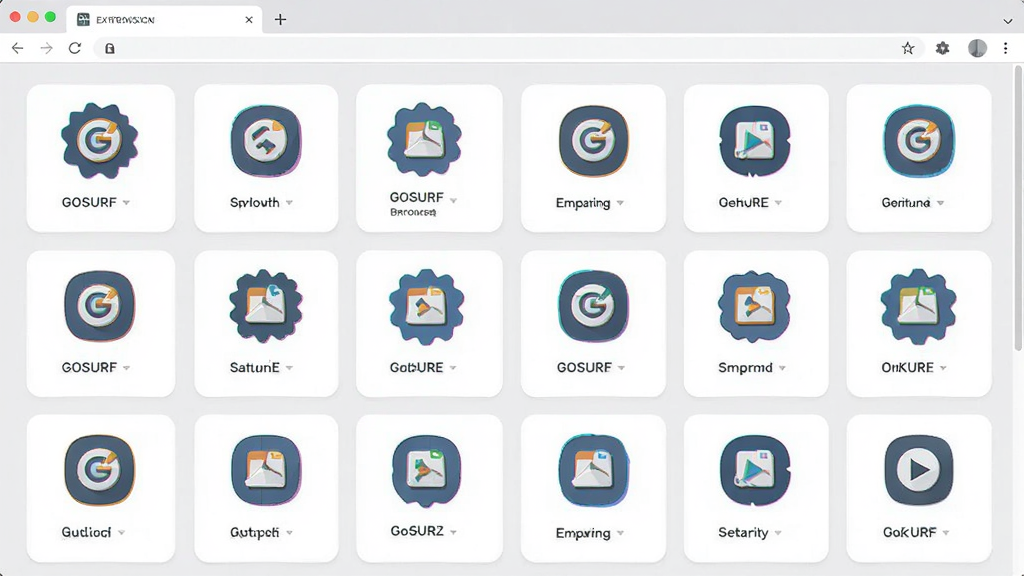The height and width of the screenshot is (576, 1024).
Task: Close the EXTENSION tab
Action: coord(249,20)
